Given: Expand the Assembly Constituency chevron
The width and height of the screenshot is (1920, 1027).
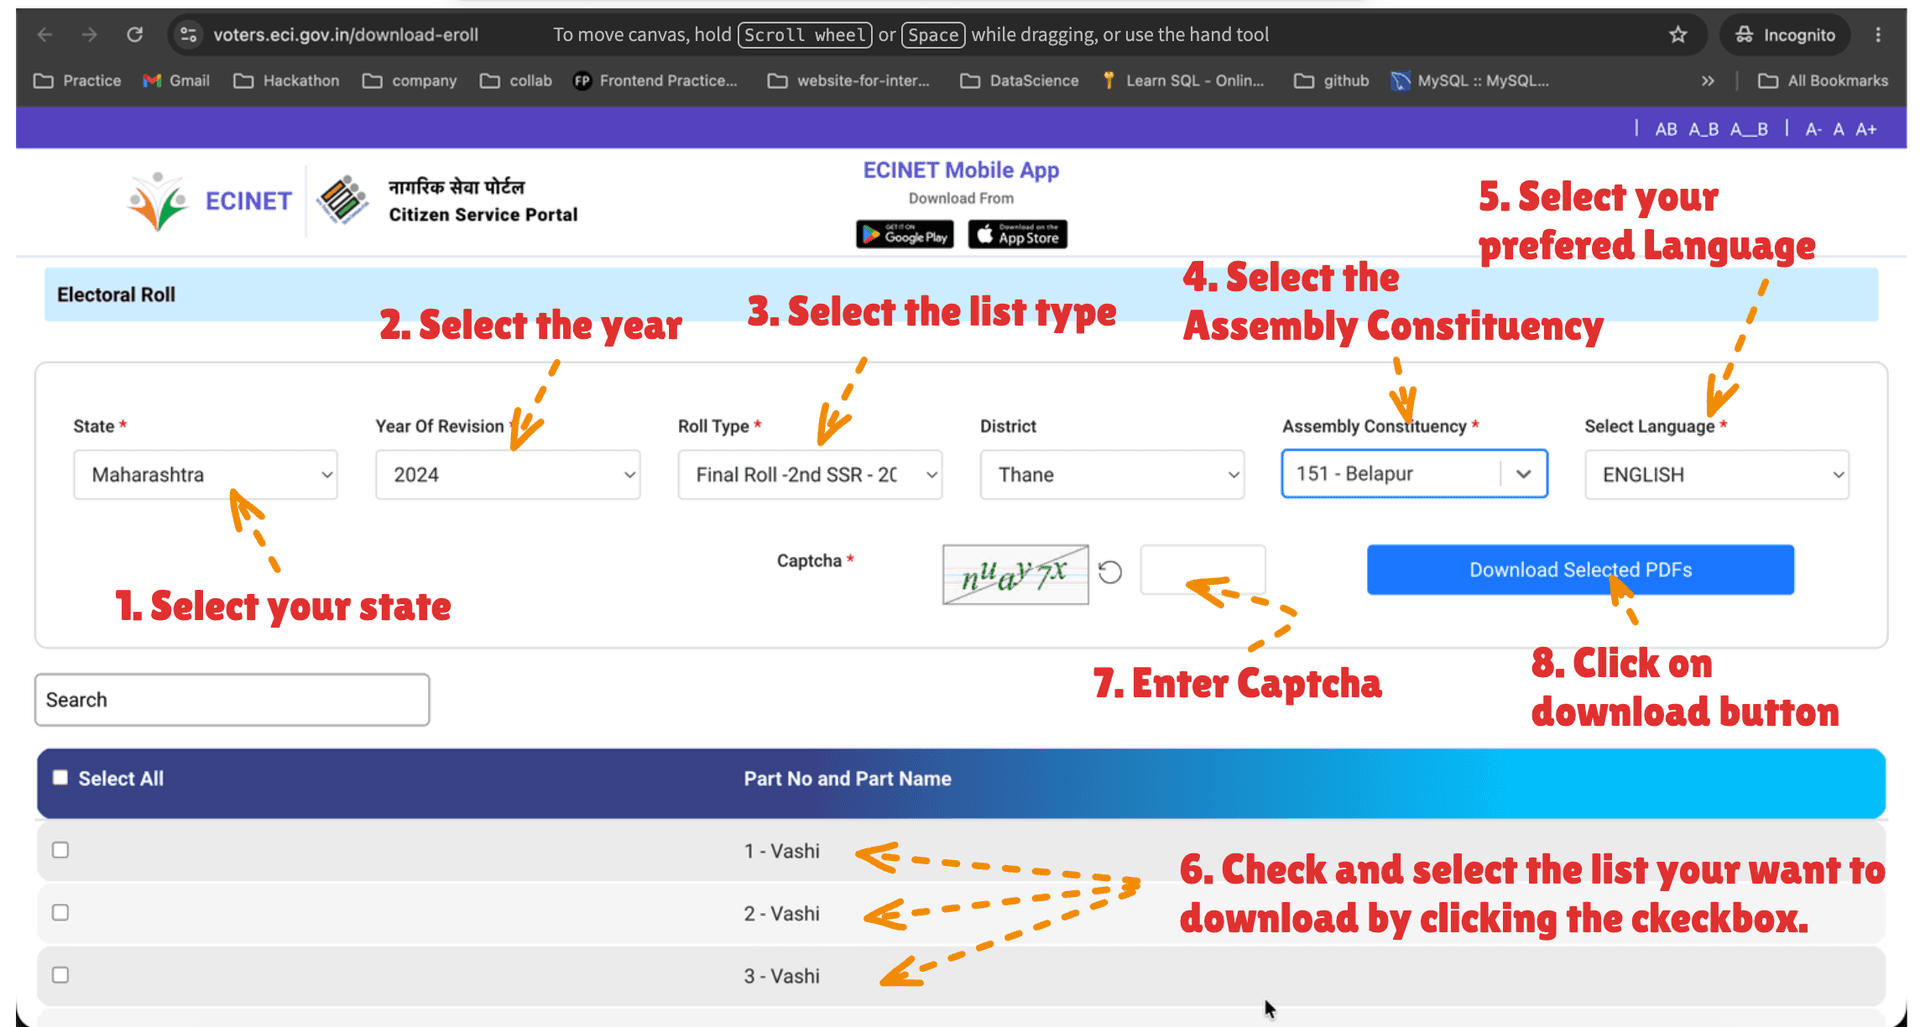Looking at the screenshot, I should click(x=1523, y=474).
